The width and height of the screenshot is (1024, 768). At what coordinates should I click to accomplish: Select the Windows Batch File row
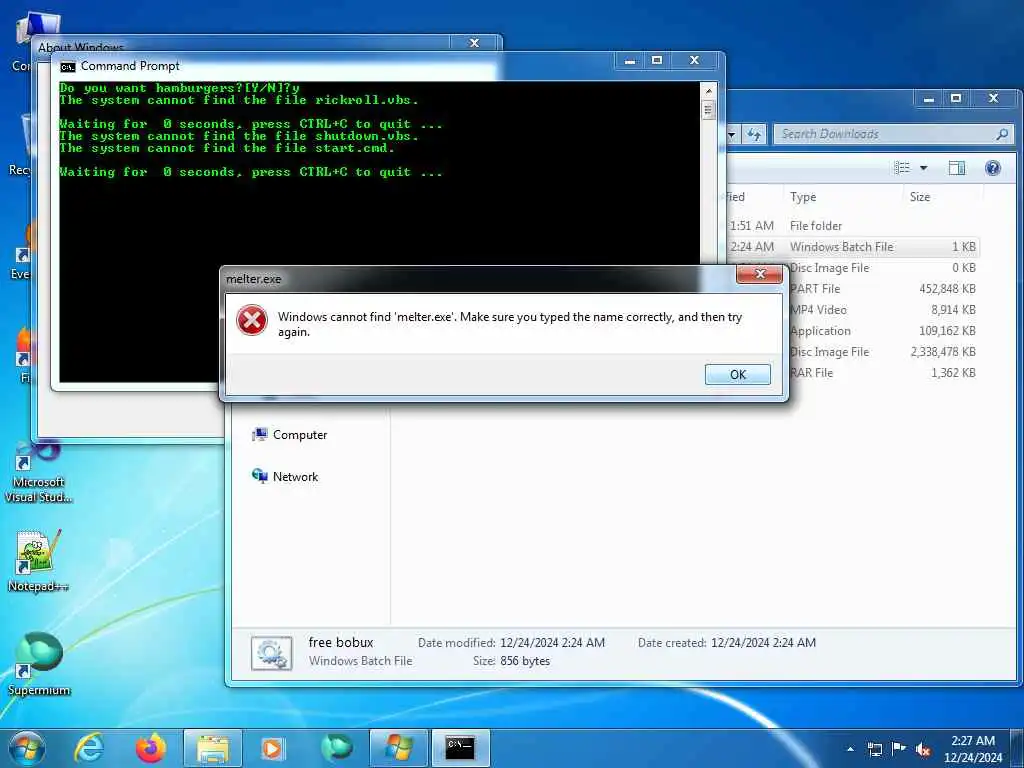(852, 247)
